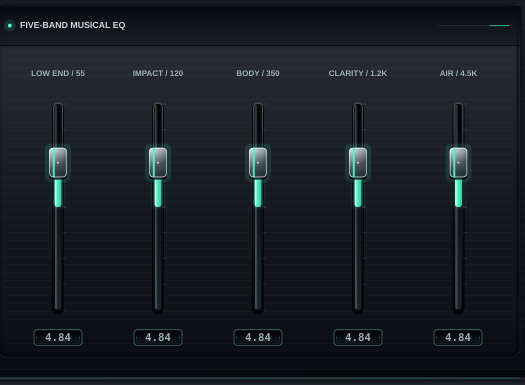This screenshot has width=525, height=385.
Task: Click the CLARITY / 1.2K band label
Action: pos(358,73)
